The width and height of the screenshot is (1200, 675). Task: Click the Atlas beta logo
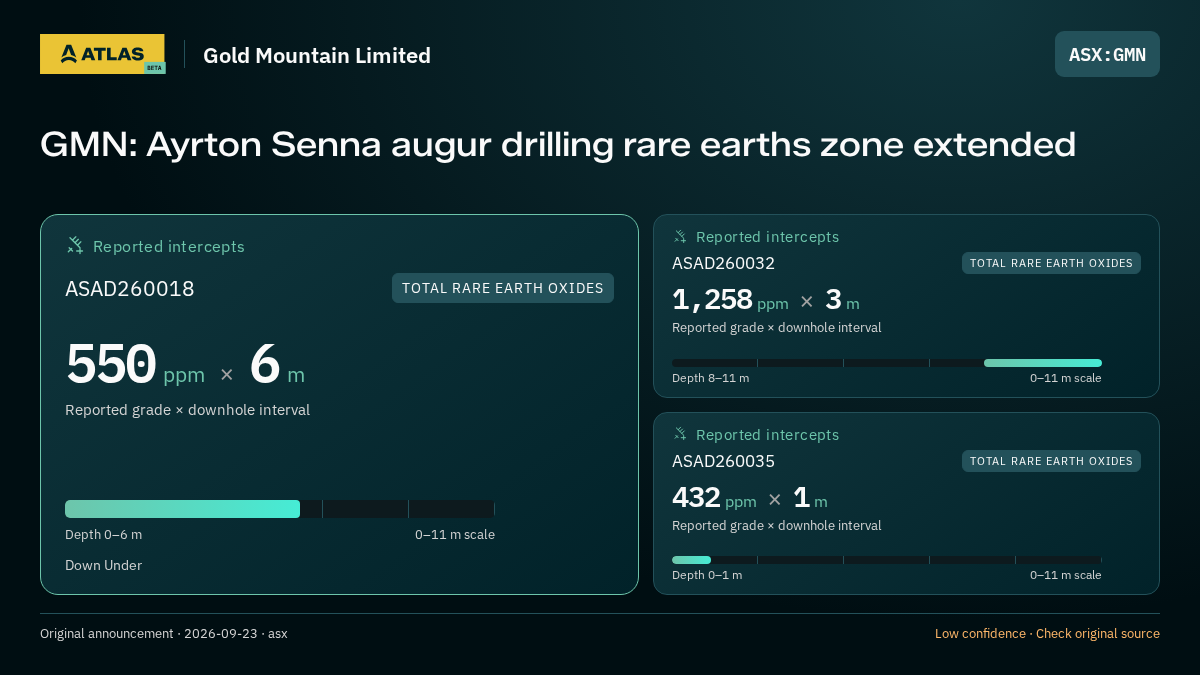tap(102, 54)
